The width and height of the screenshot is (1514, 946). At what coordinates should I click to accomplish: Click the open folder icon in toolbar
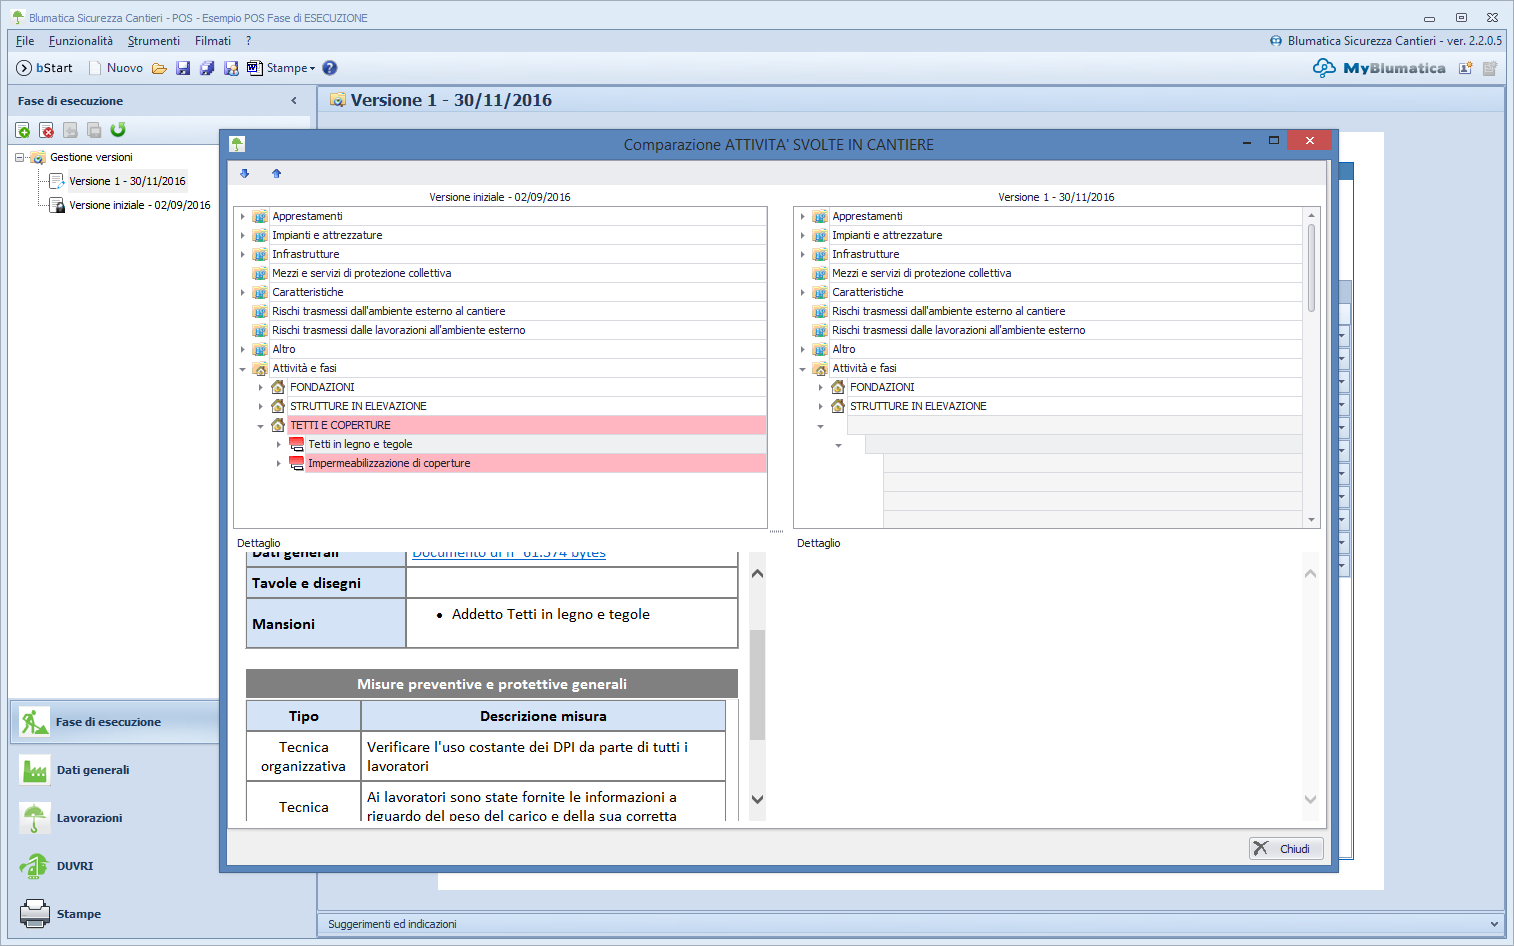click(x=159, y=68)
